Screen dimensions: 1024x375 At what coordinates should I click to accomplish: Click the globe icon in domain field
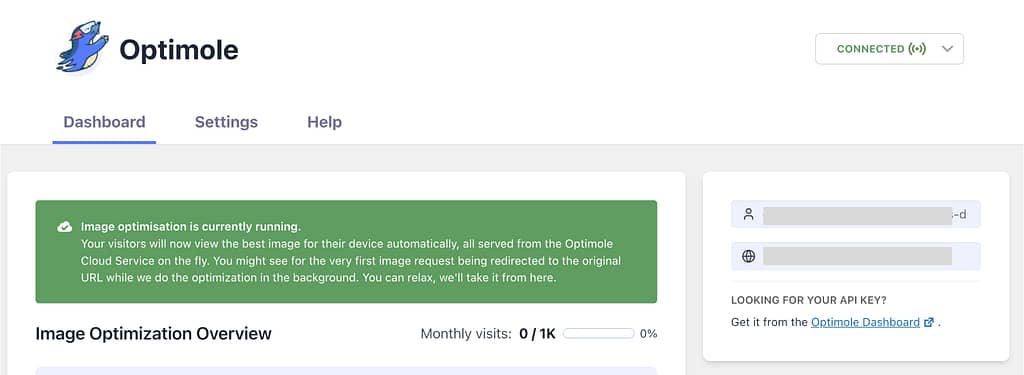click(x=748, y=256)
